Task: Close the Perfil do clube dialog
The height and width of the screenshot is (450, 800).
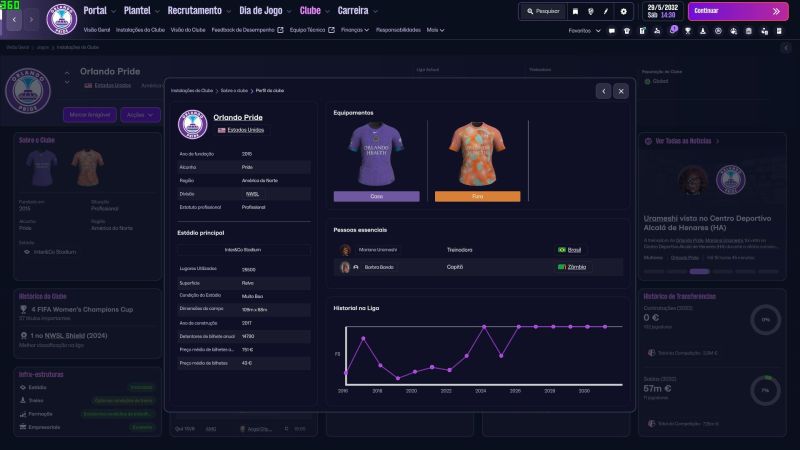Action: coord(621,91)
